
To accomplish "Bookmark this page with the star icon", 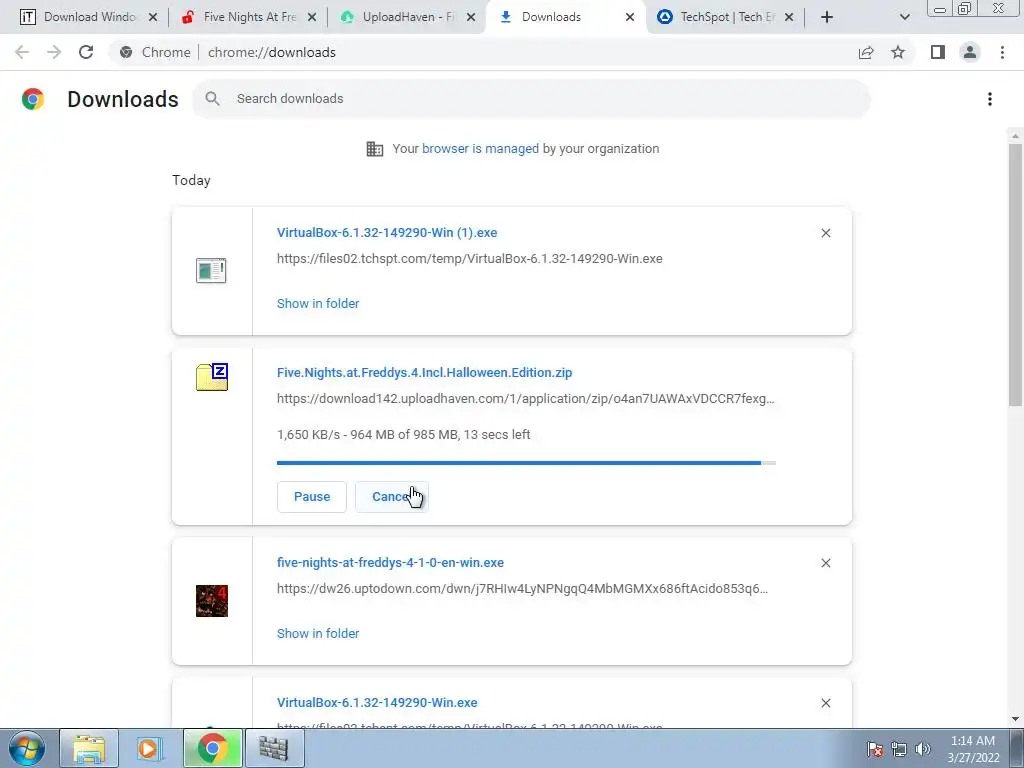I will coord(898,52).
